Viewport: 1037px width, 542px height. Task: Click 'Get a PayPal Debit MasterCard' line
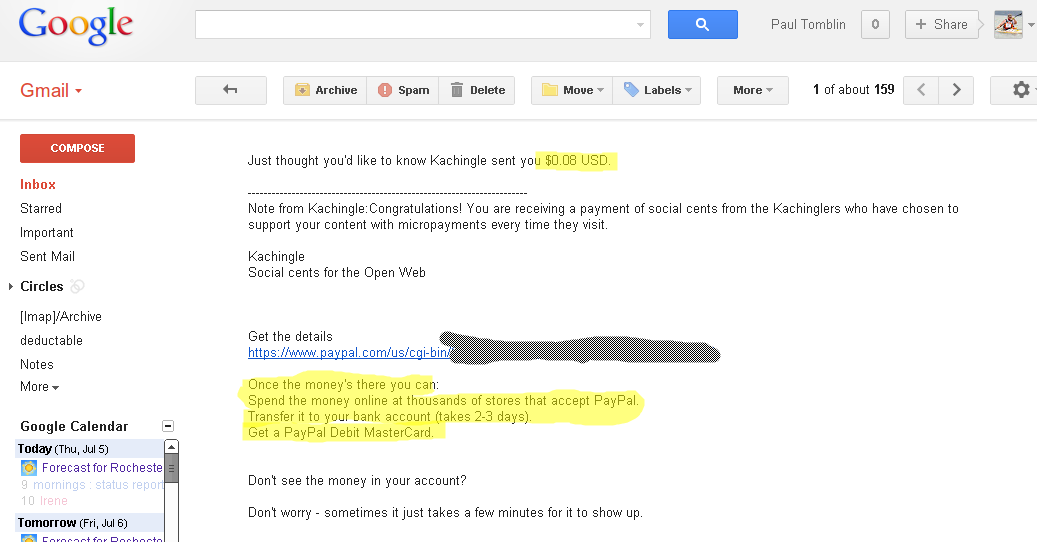pos(341,432)
